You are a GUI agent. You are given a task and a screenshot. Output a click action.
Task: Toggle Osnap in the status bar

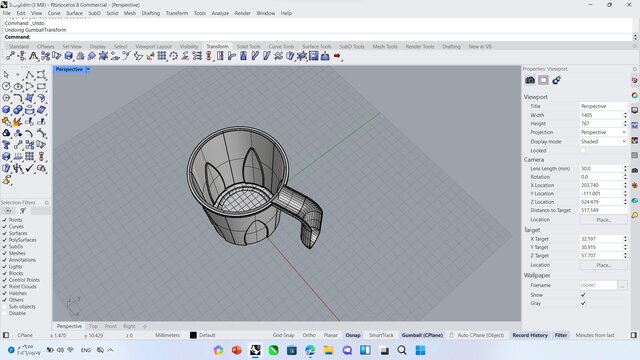tap(353, 335)
